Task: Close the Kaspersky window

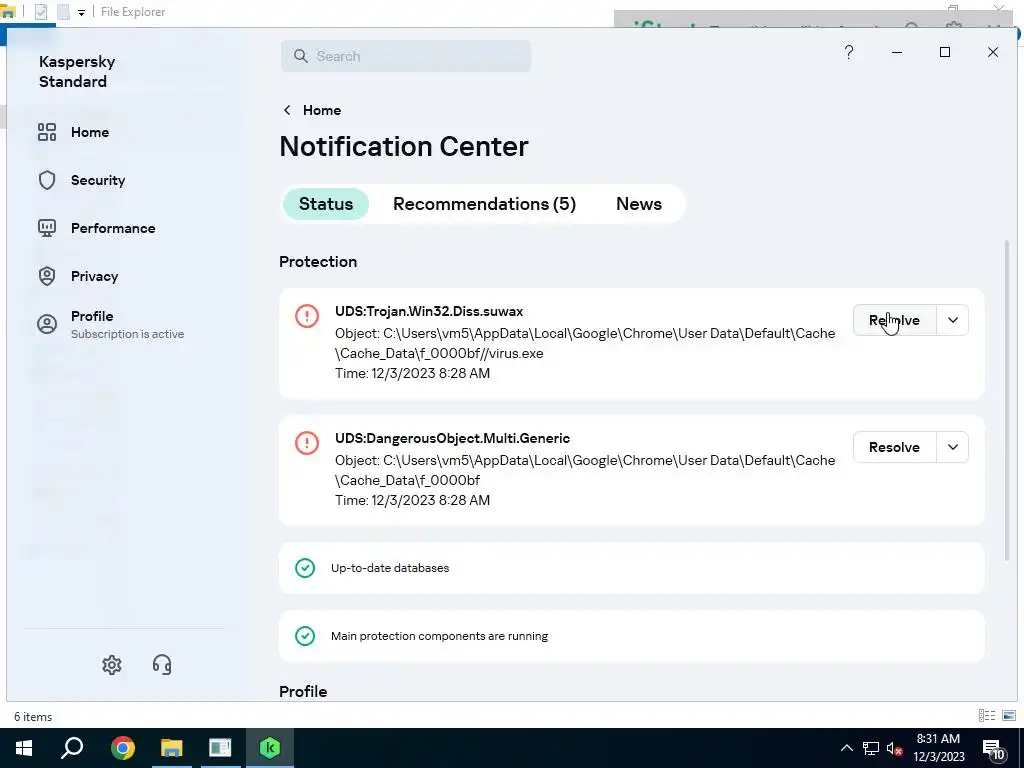Action: 993,52
